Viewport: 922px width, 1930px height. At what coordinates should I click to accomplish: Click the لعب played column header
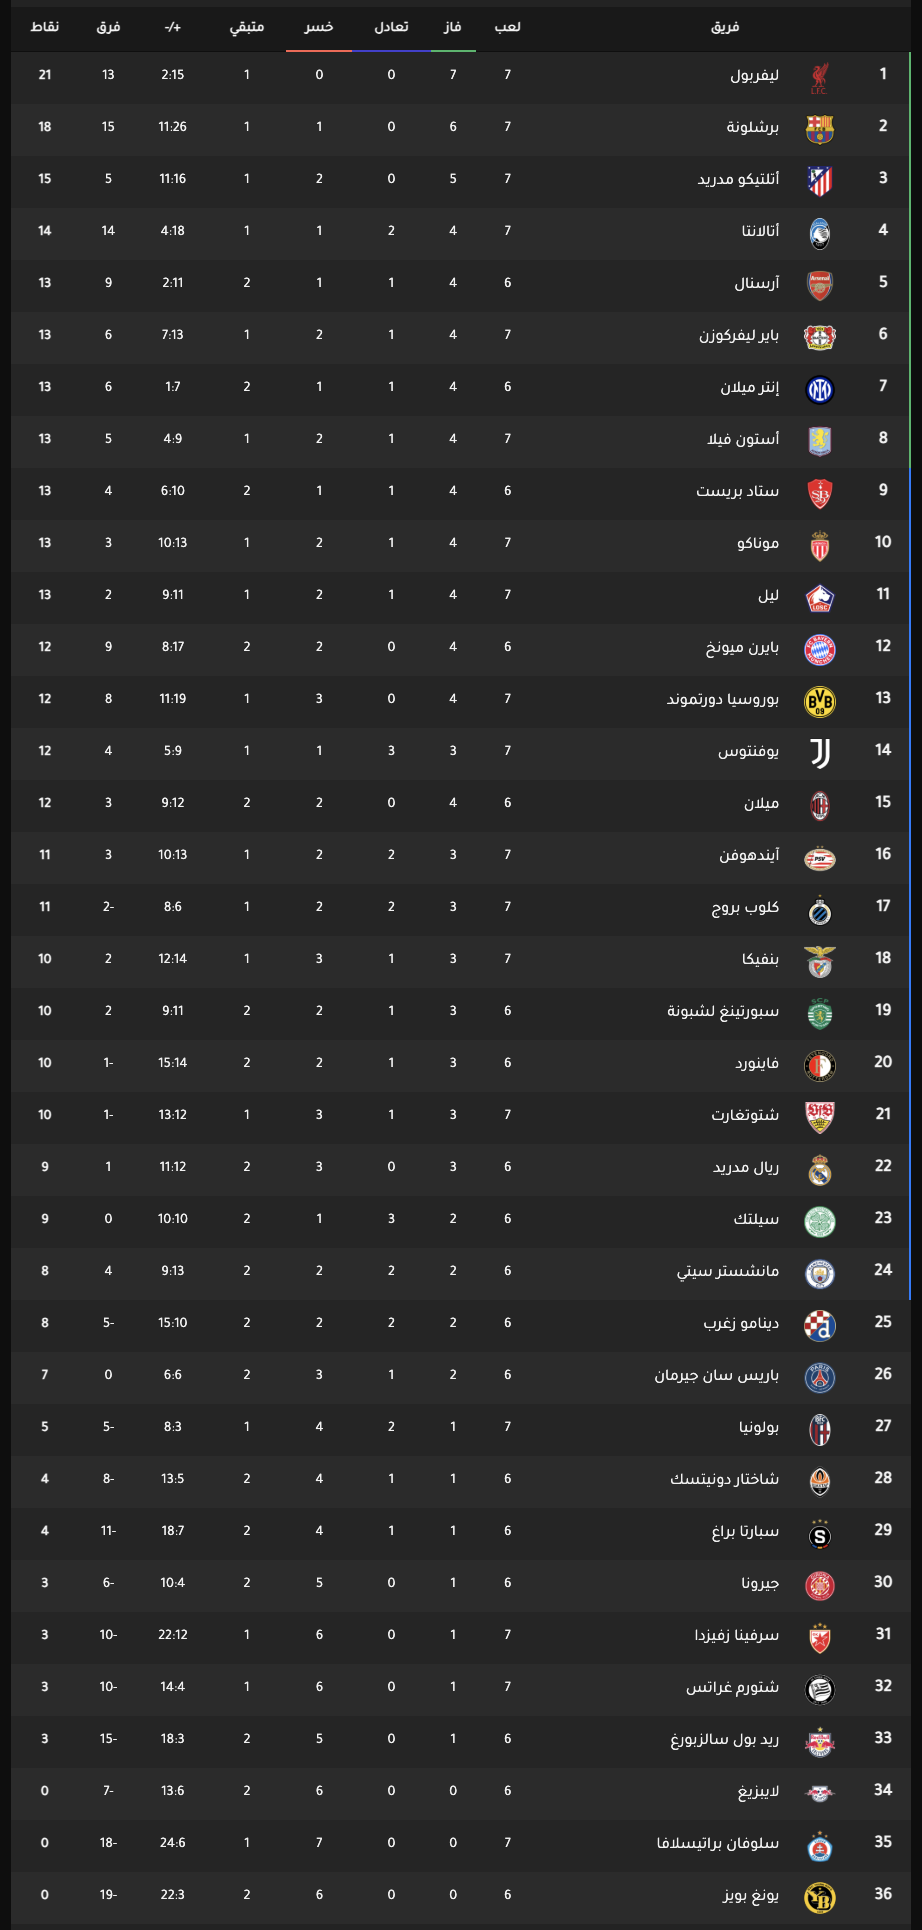click(507, 27)
